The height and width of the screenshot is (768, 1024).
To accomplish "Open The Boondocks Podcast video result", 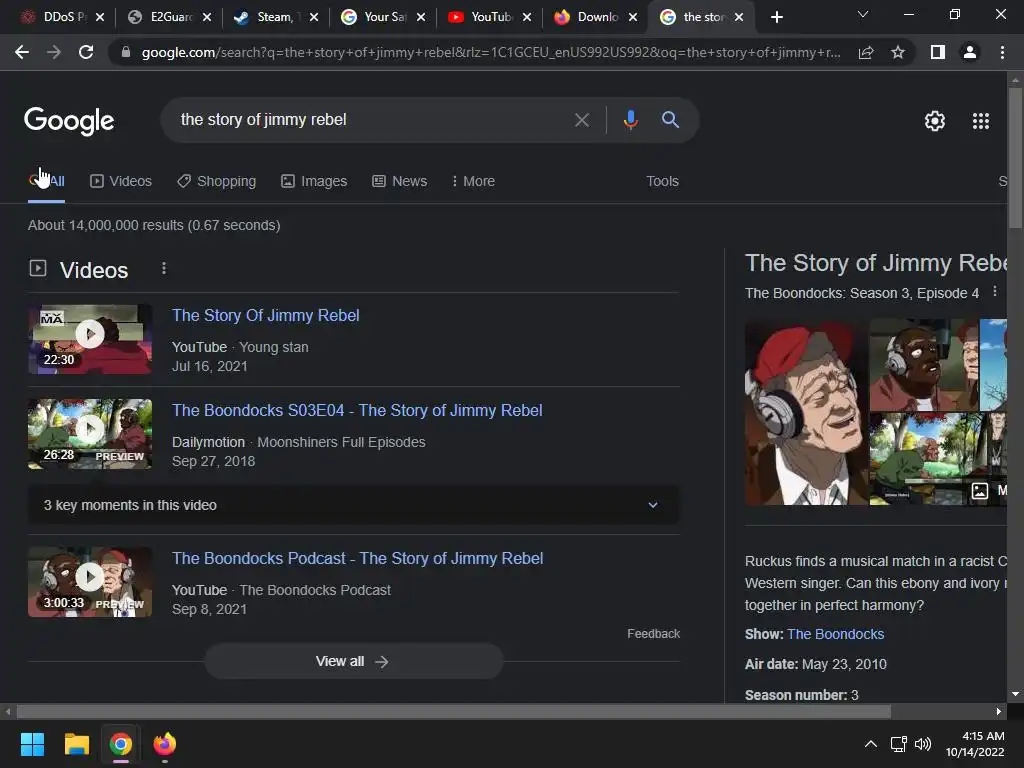I will tap(358, 558).
